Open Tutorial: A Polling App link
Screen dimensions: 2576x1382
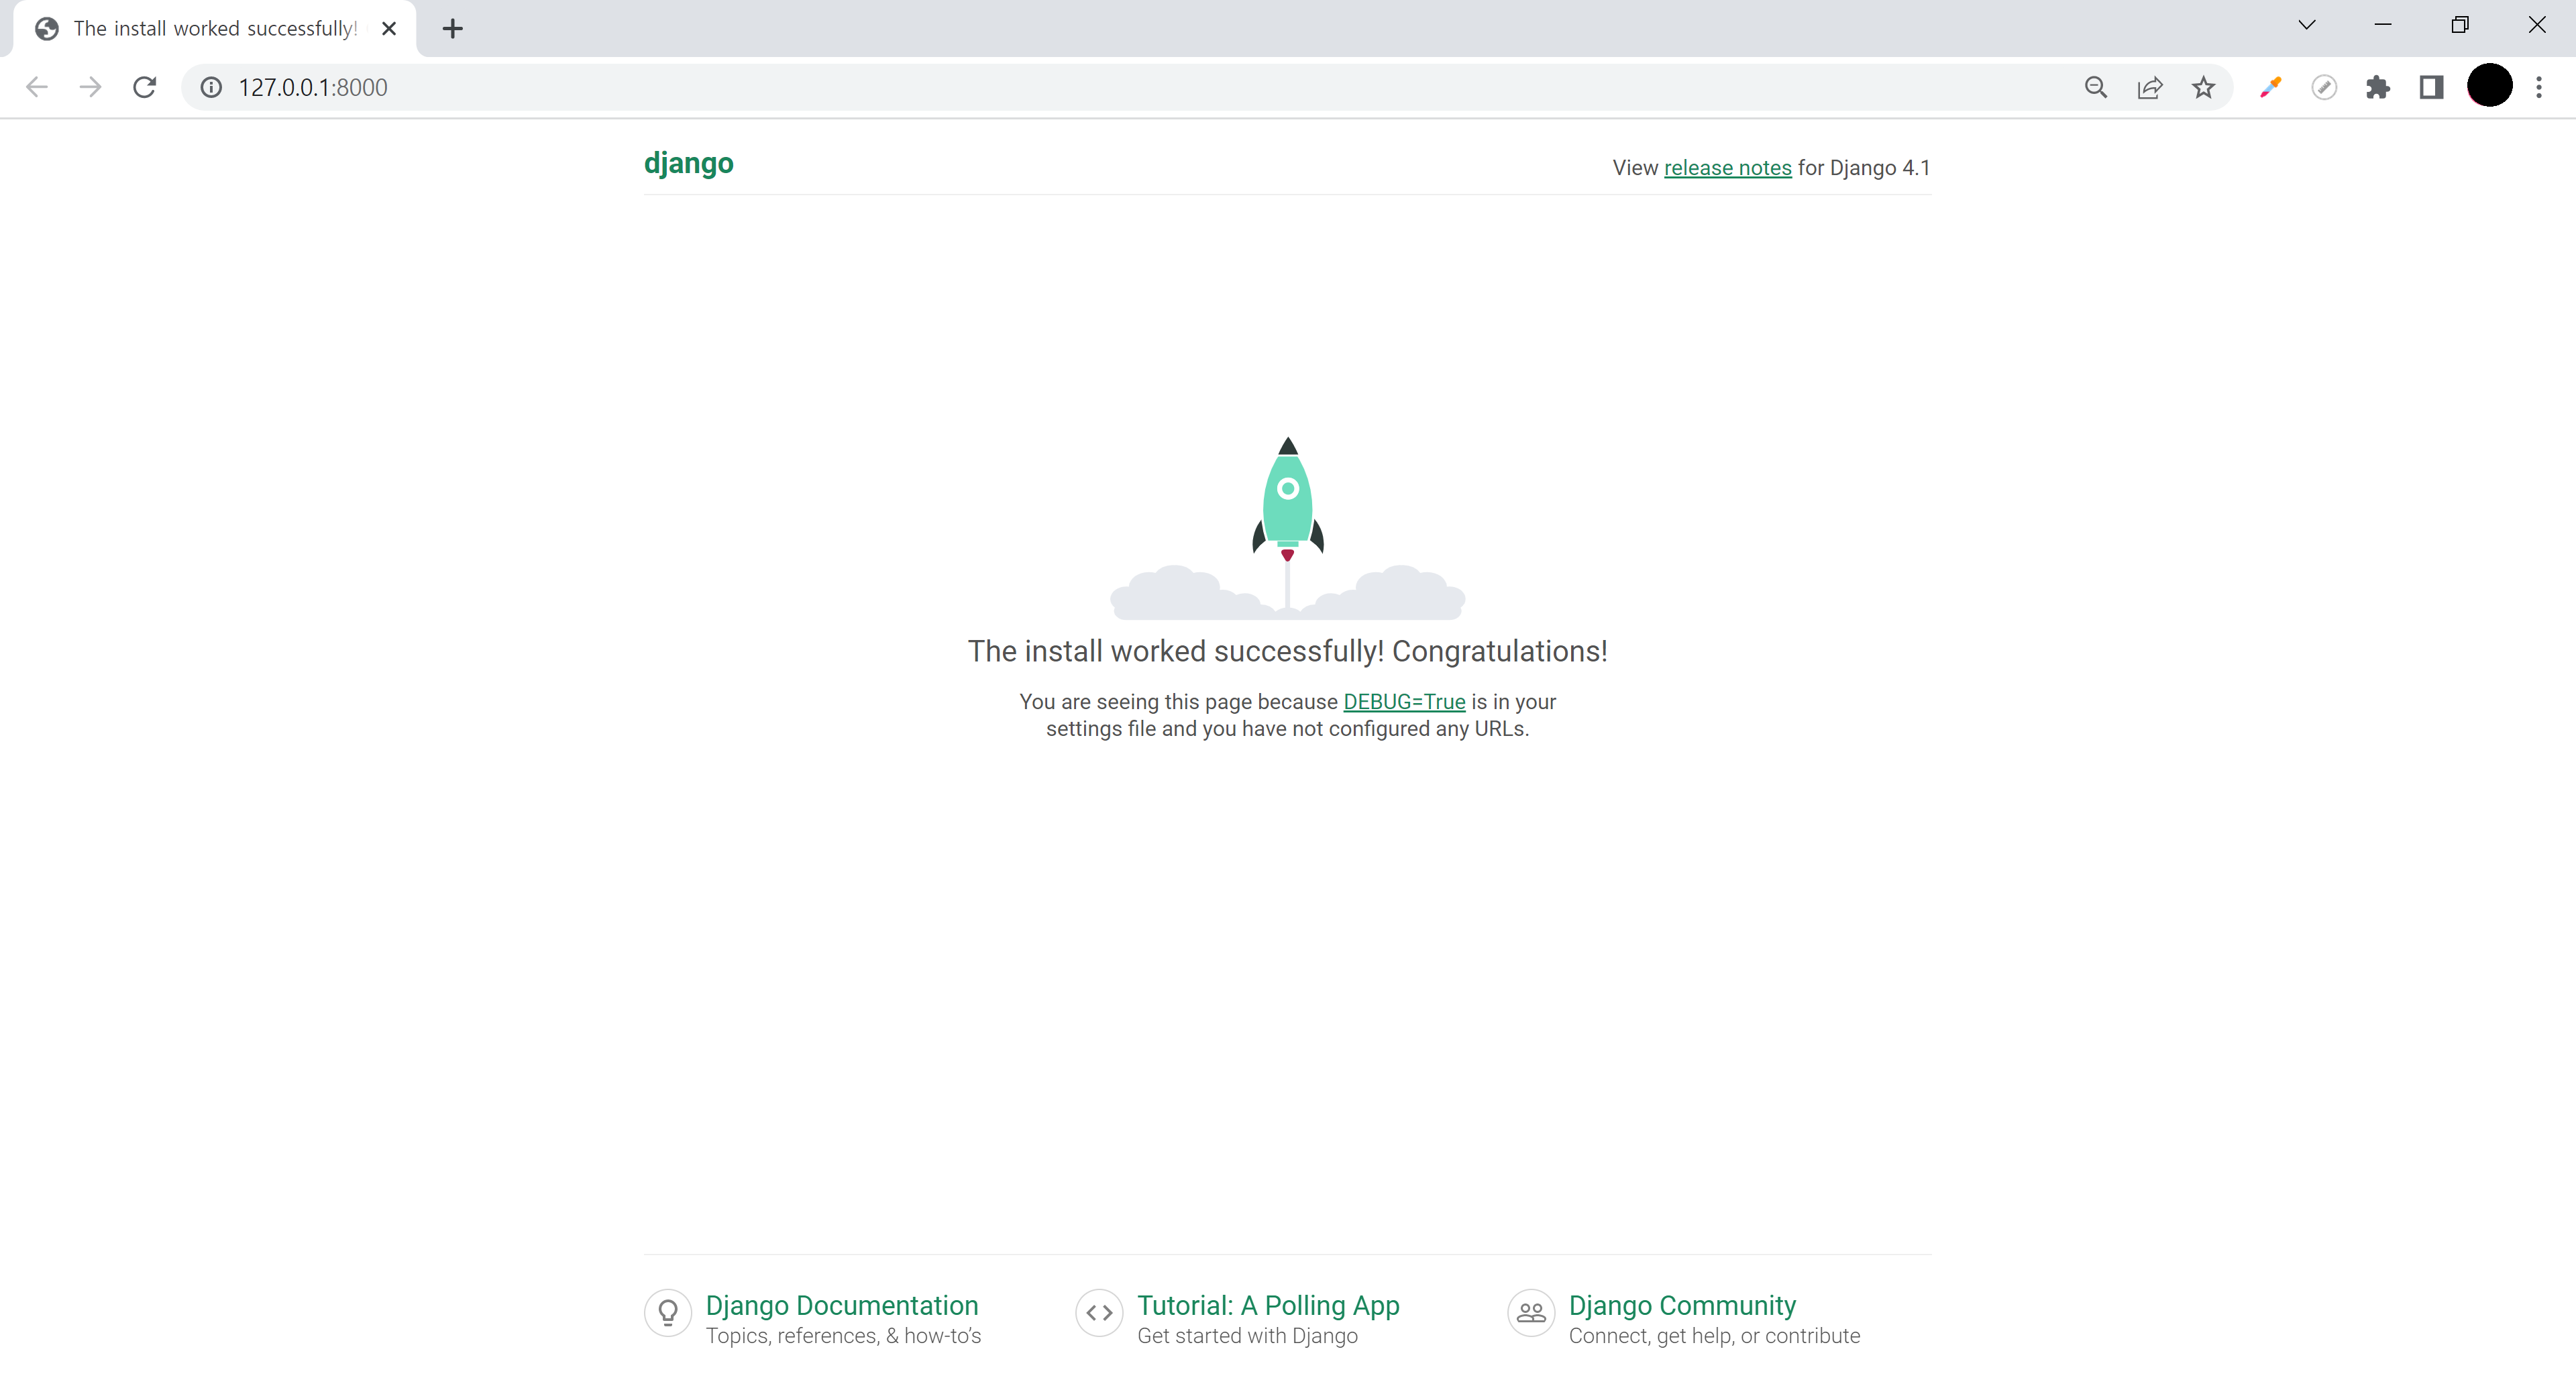[1267, 1305]
